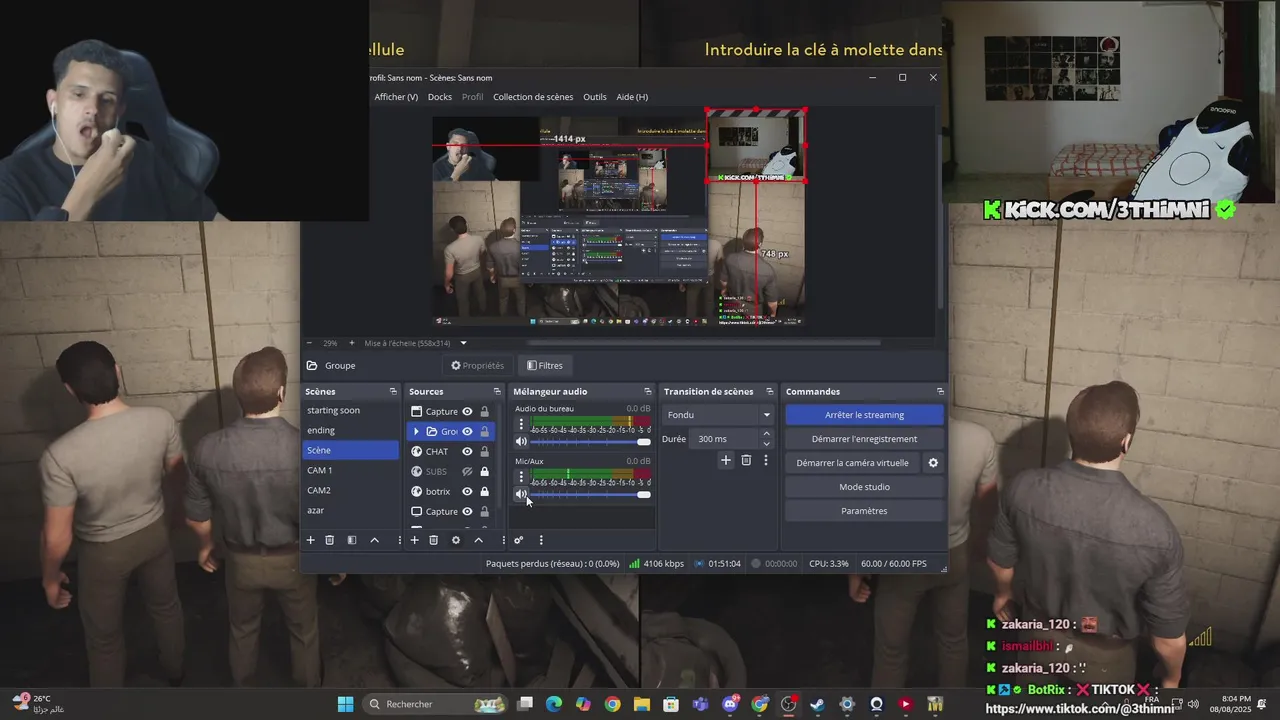Mute Audio du bureau speaker icon
1280x720 pixels.
(x=521, y=441)
